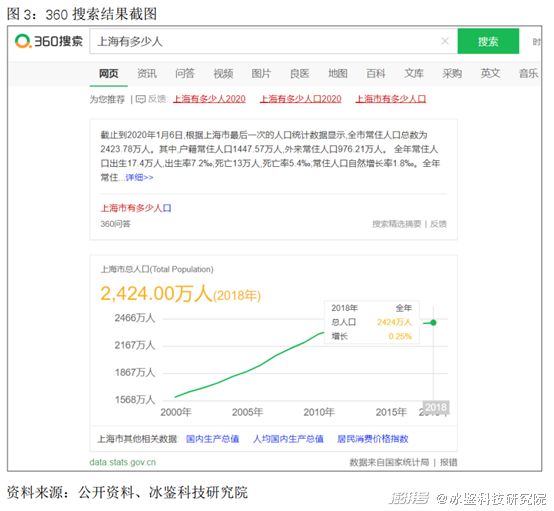Click 反馈 beside 搜索精选摘要

(438, 224)
